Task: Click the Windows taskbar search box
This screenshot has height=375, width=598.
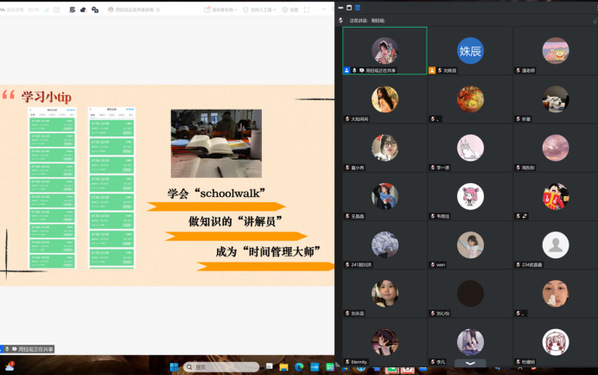Action: click(221, 367)
